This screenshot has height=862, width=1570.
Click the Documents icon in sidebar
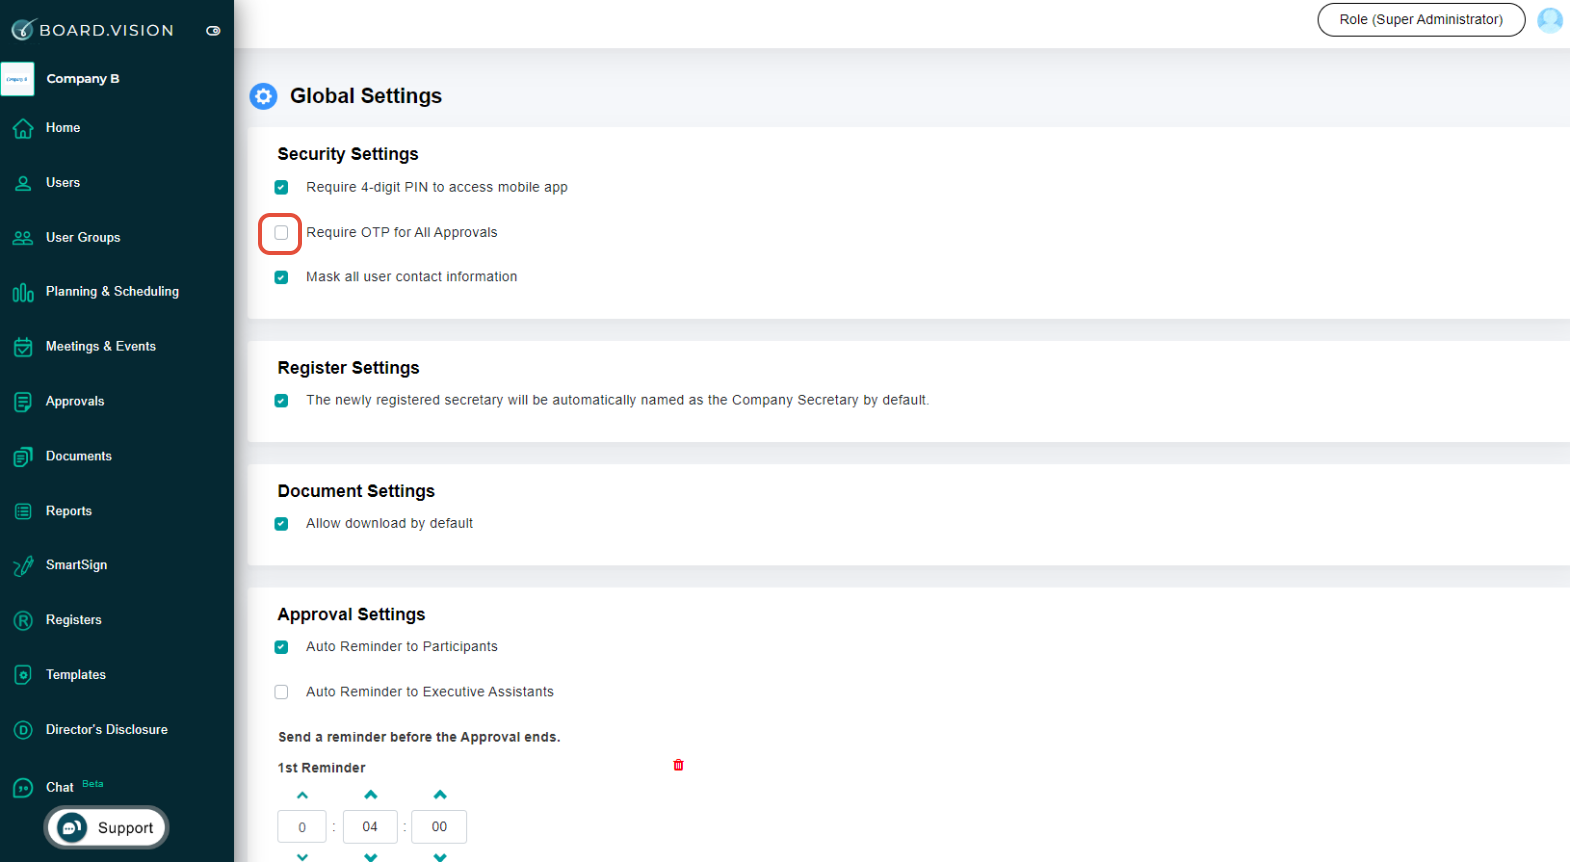tap(23, 457)
